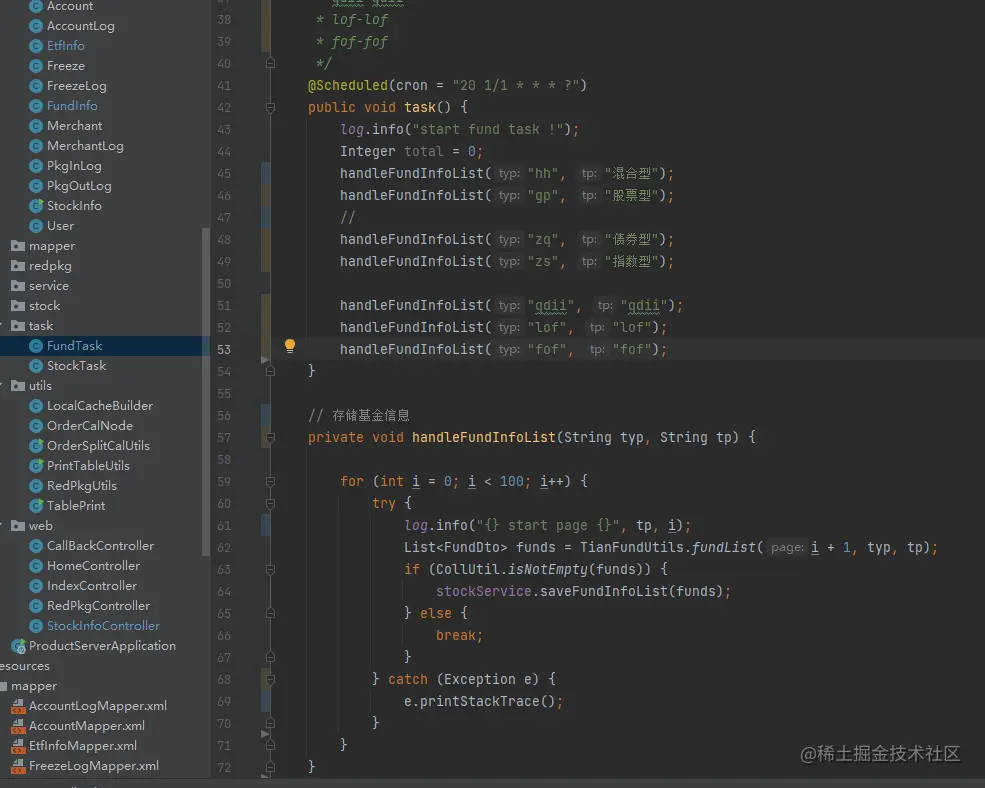Click the redpkg package folder icon
The height and width of the screenshot is (788, 985).
18,266
